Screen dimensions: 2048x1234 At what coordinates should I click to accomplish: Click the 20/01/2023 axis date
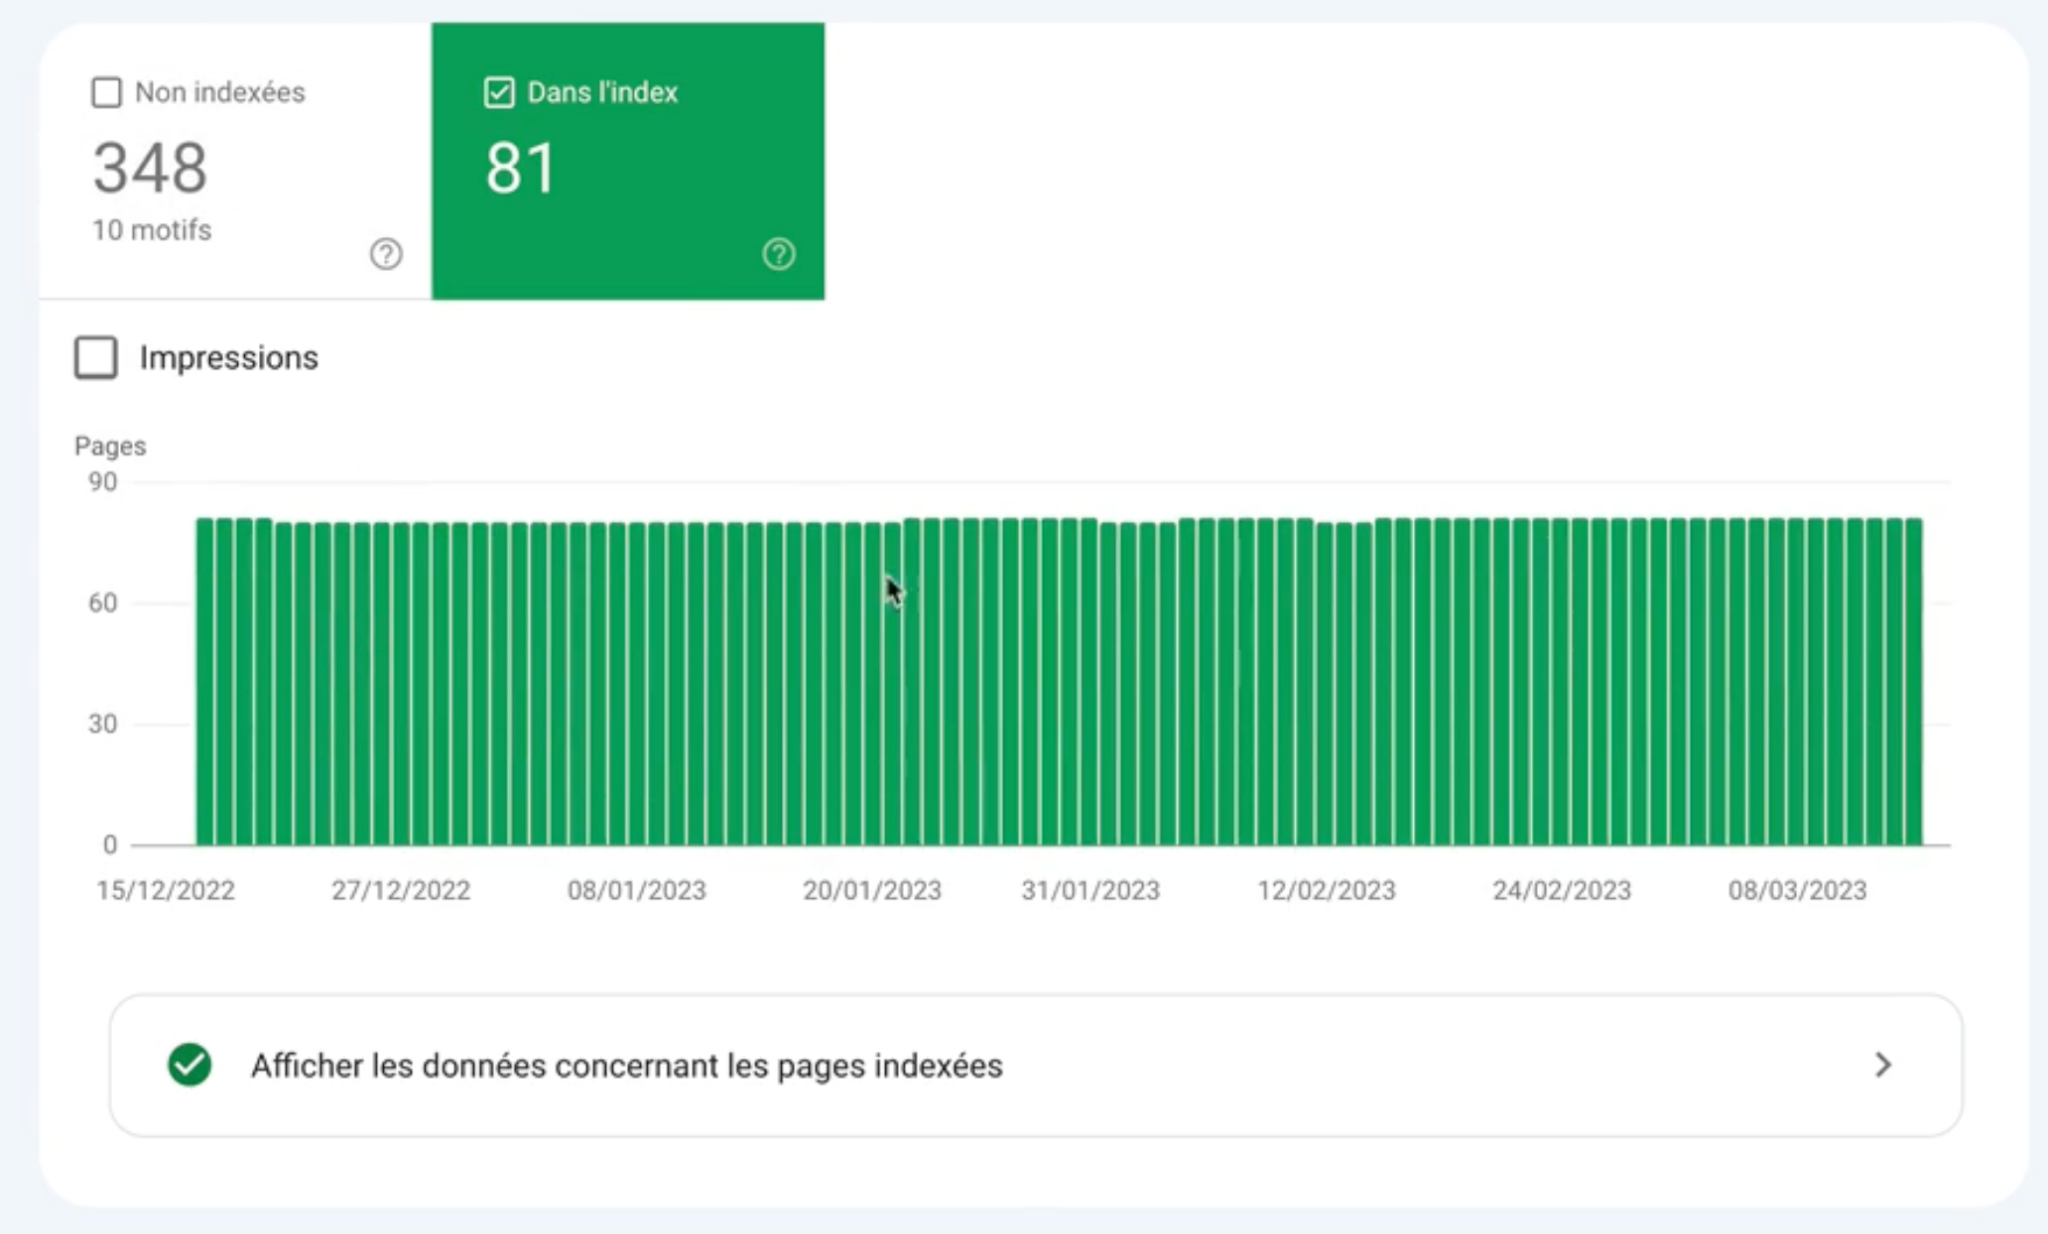872,890
